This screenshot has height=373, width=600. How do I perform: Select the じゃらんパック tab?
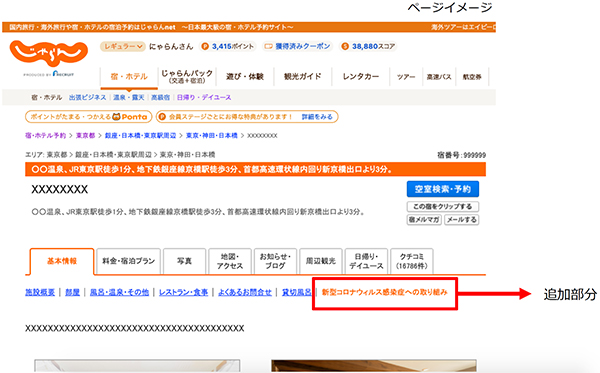pos(187,77)
